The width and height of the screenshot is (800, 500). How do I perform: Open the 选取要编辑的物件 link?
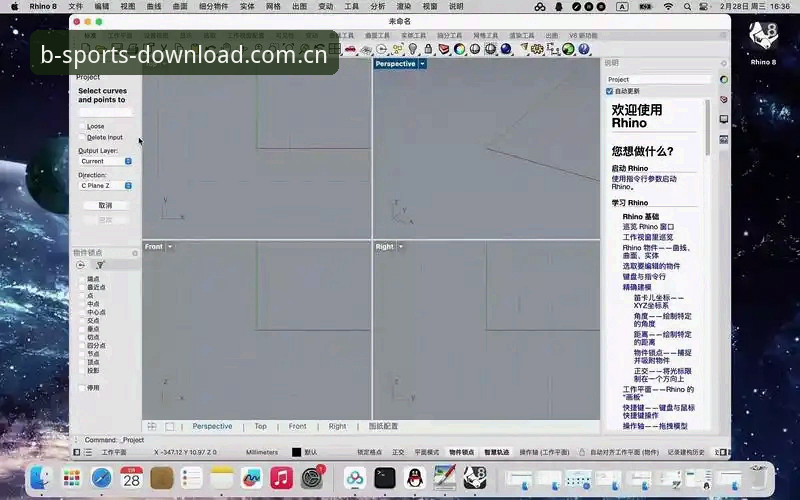coord(651,266)
